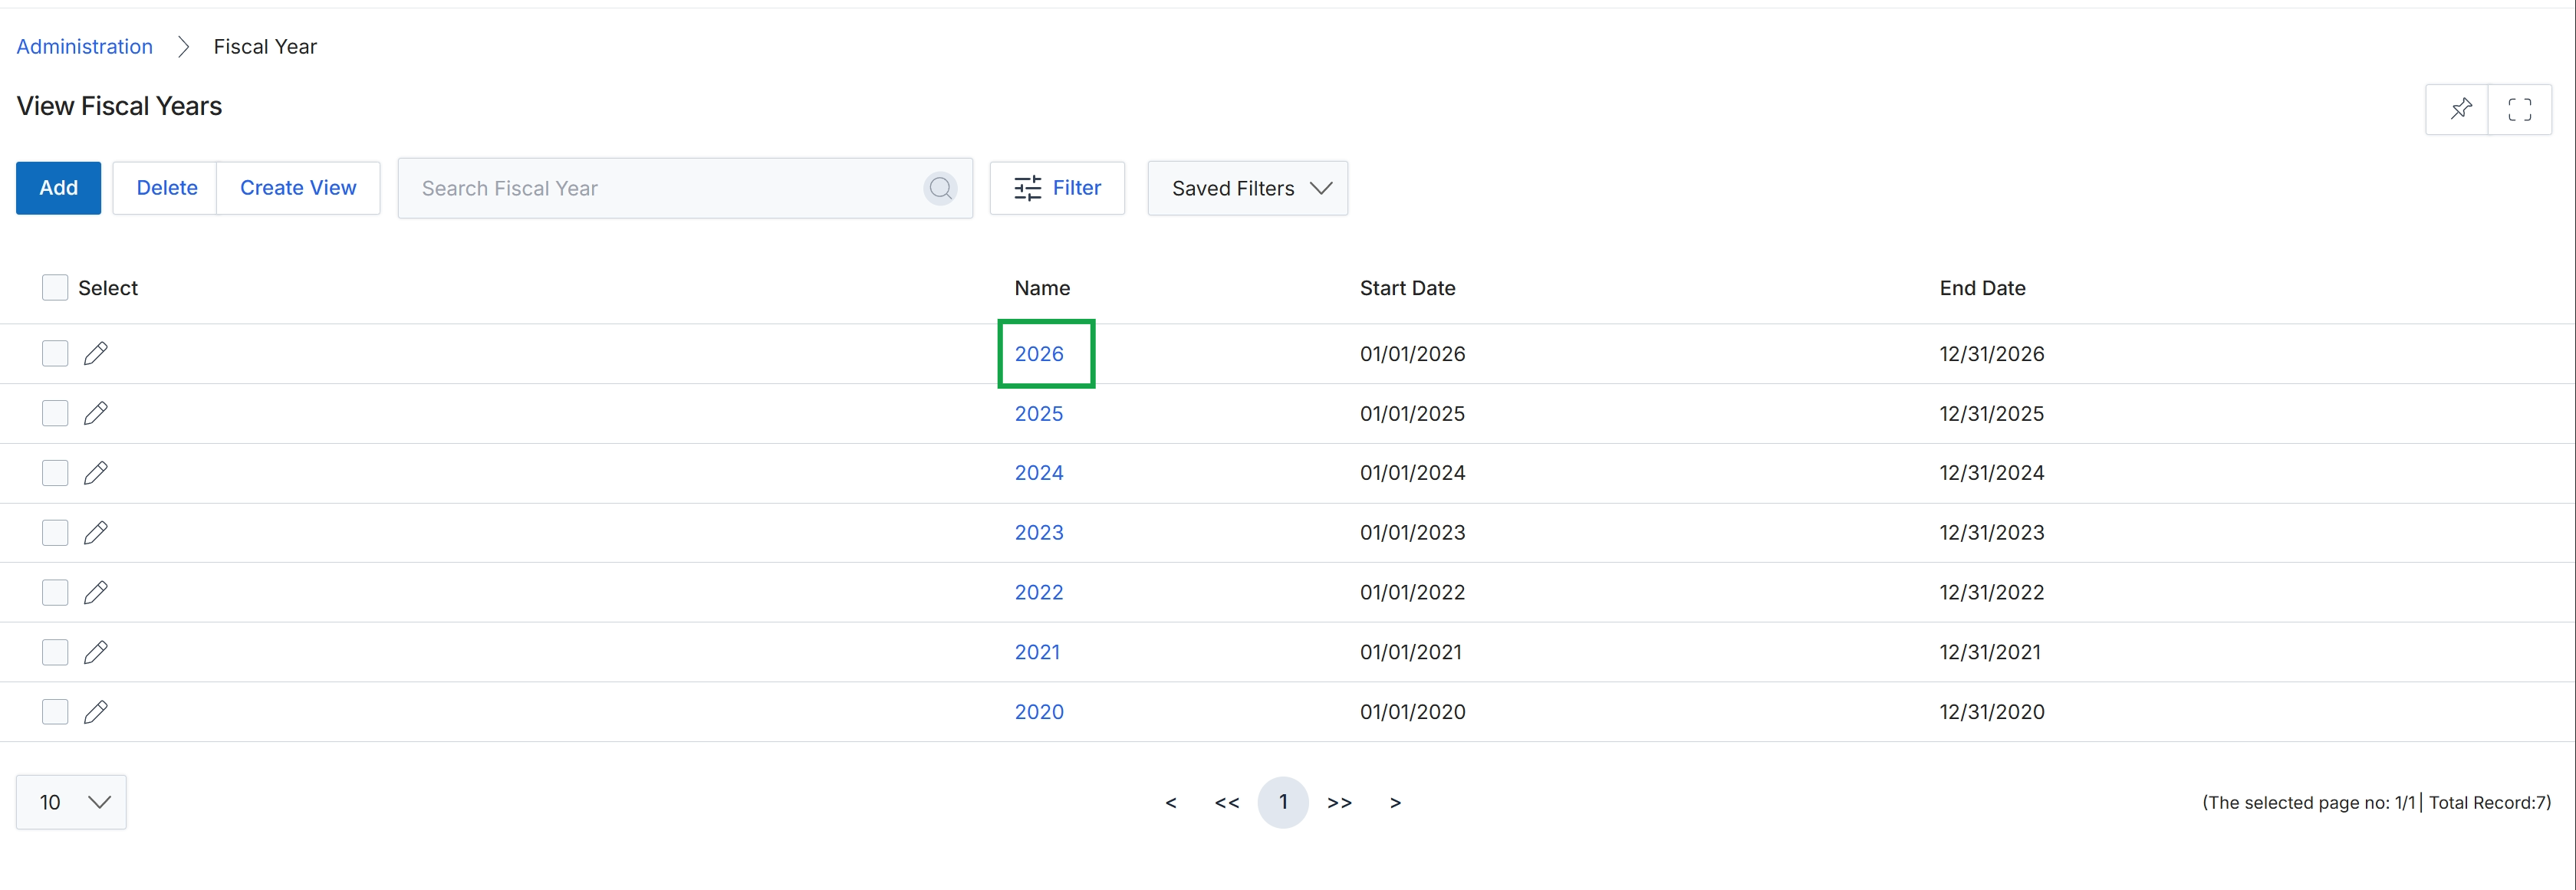Viewport: 2576px width, 890px height.
Task: Click Create View button
Action: pos(298,188)
